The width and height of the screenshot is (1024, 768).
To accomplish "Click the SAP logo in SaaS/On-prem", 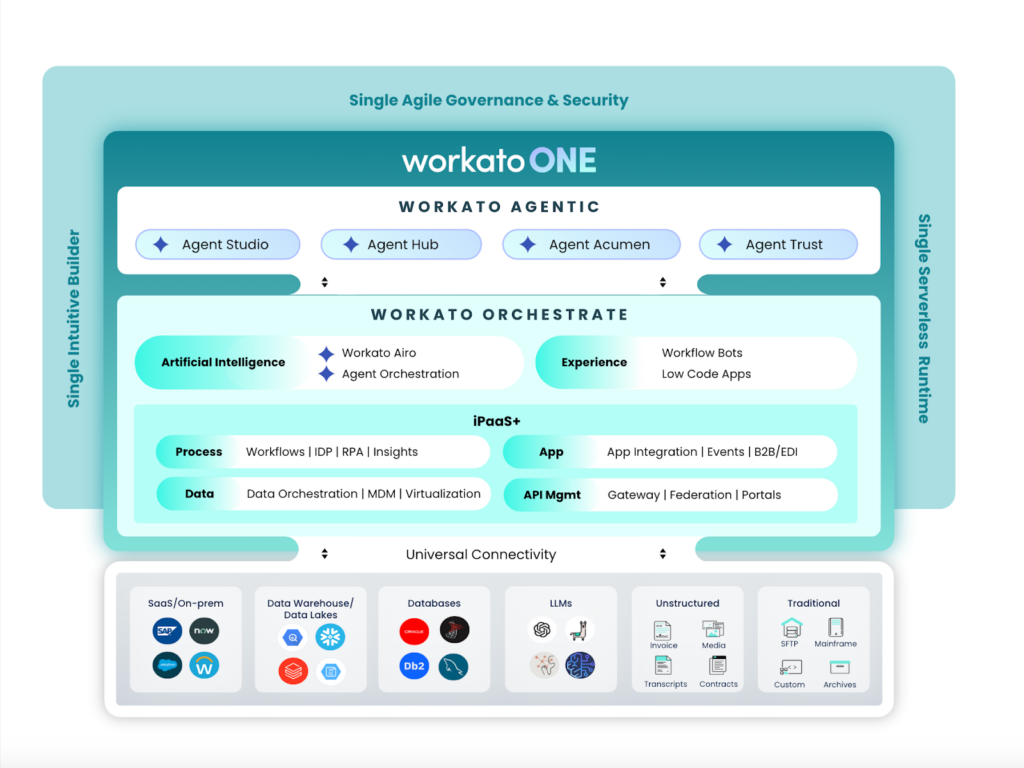I will click(x=167, y=629).
